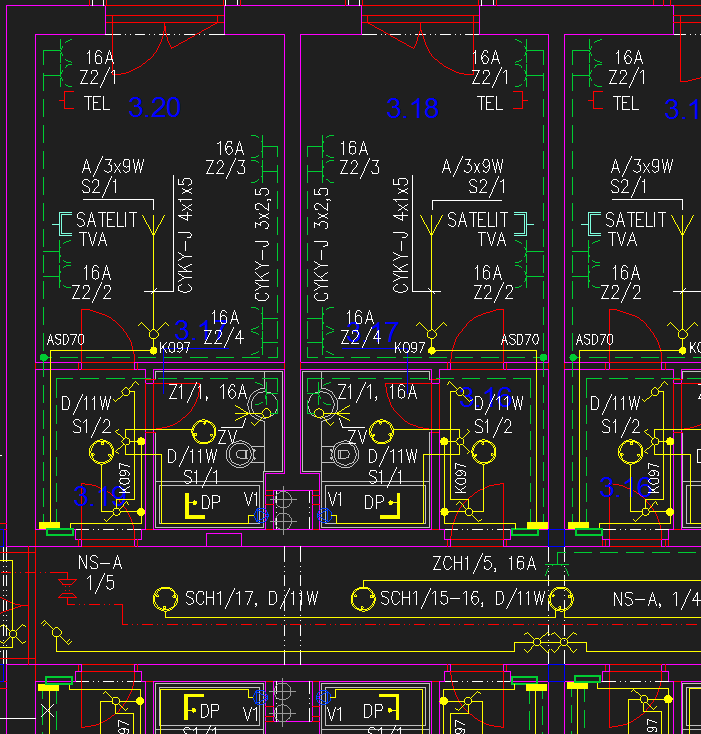
Task: Click the NS-A 1/5 emergency light symbol
Action: (67, 589)
